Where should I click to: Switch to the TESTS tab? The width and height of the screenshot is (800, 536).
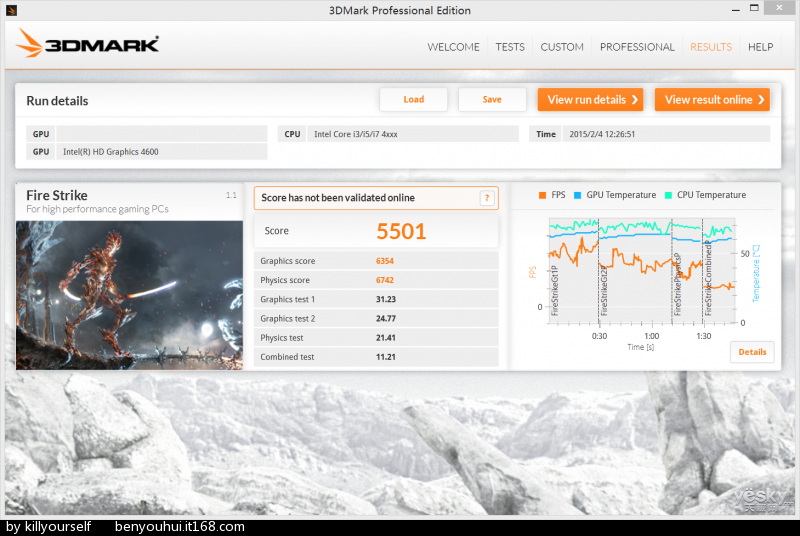point(510,47)
